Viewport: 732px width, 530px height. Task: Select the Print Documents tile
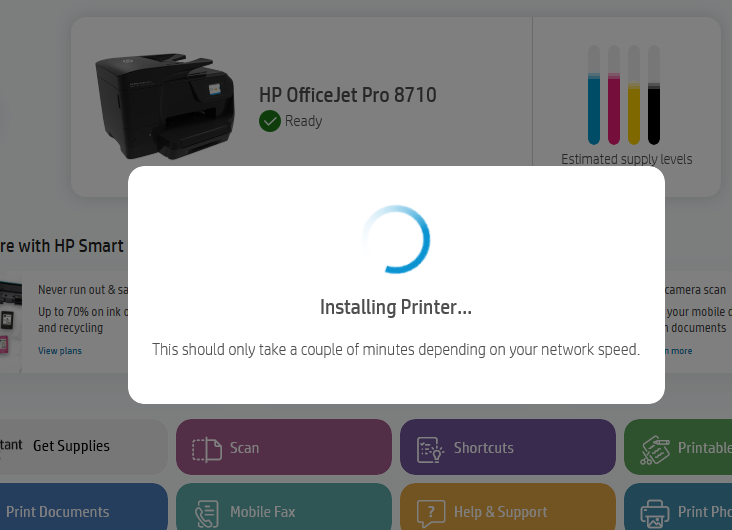tap(84, 507)
